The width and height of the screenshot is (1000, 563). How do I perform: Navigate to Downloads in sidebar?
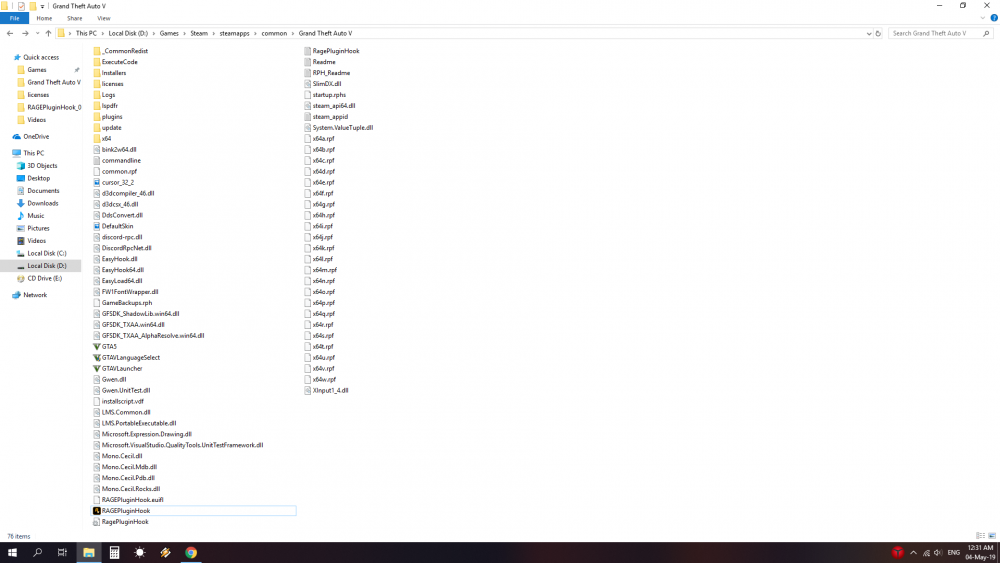(x=42, y=203)
